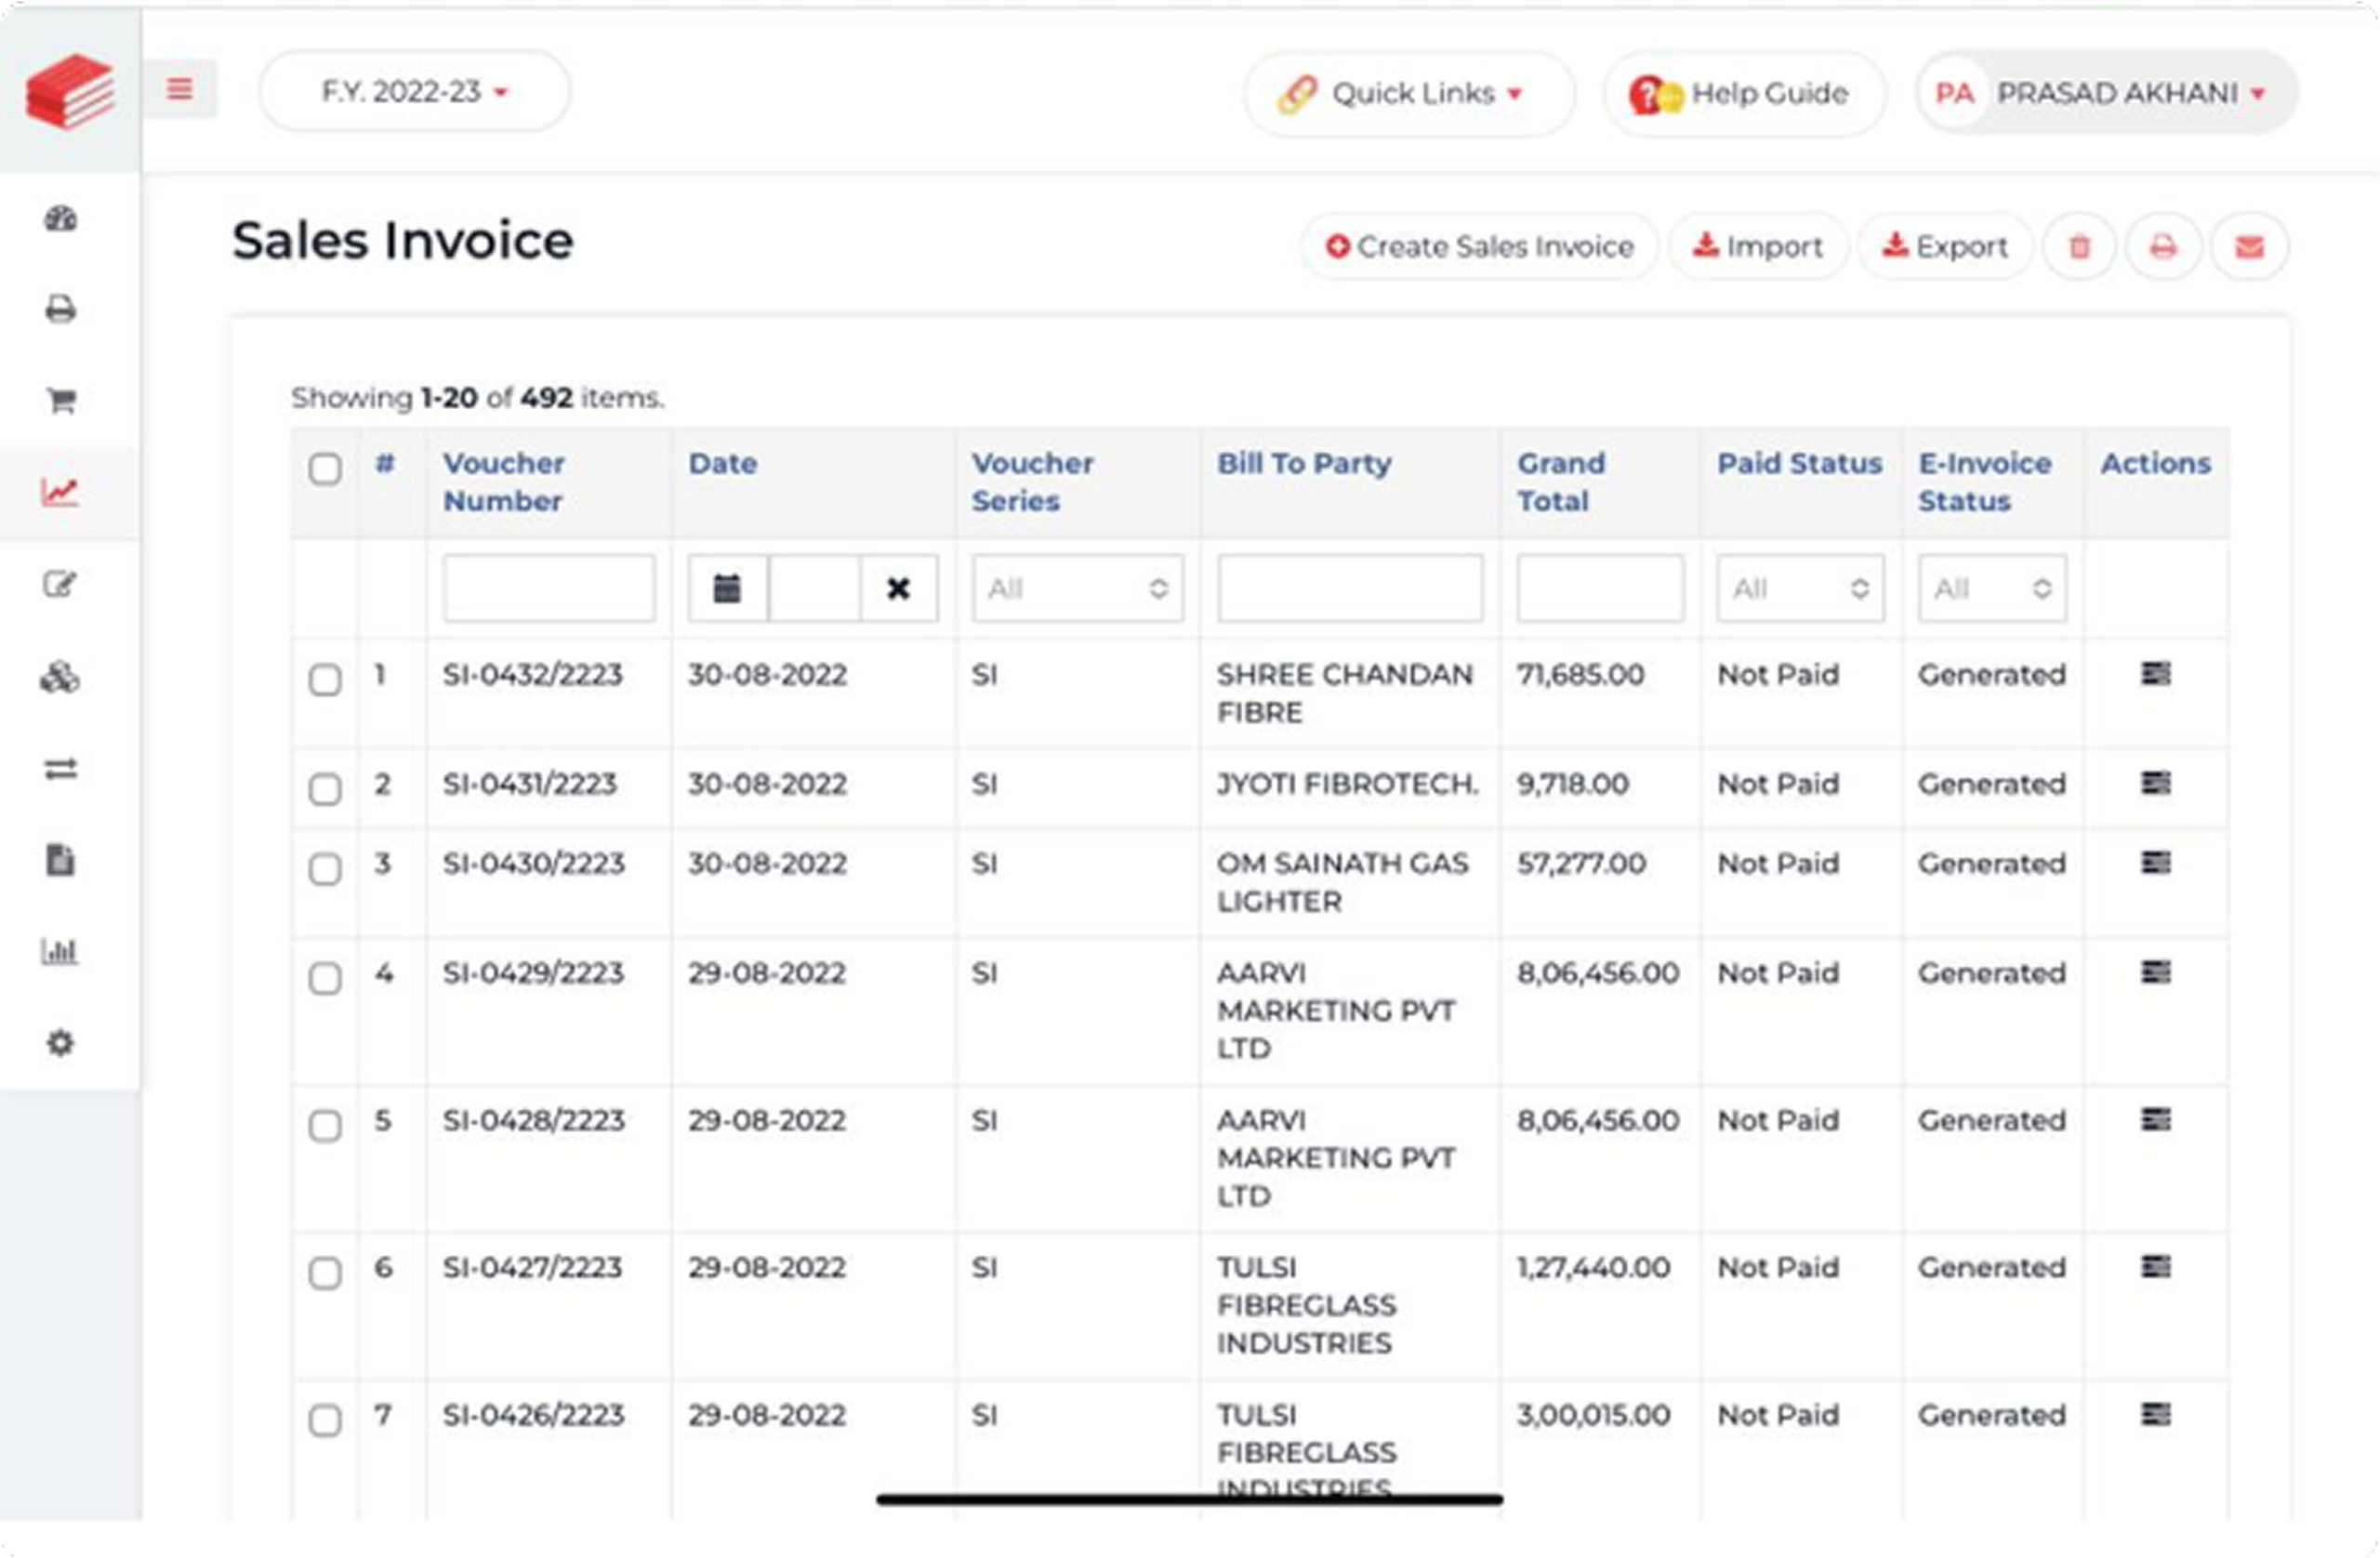Click the bar chart reports sidebar icon

[x=62, y=953]
